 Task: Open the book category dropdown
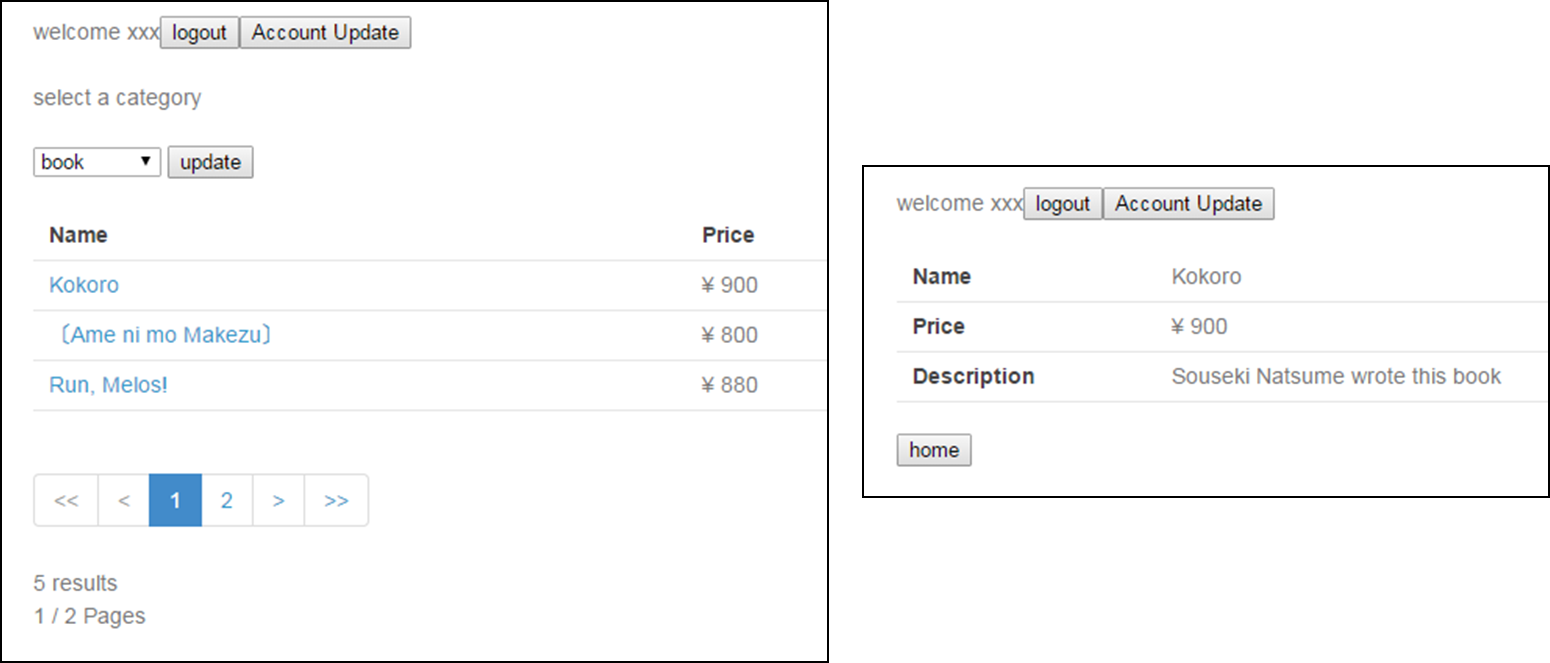coord(97,162)
